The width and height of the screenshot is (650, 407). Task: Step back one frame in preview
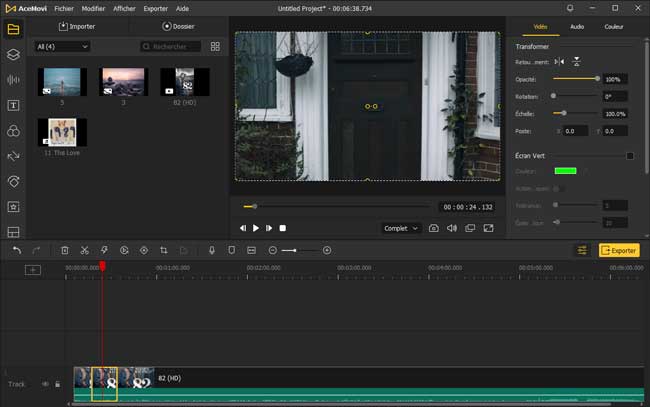click(x=243, y=228)
